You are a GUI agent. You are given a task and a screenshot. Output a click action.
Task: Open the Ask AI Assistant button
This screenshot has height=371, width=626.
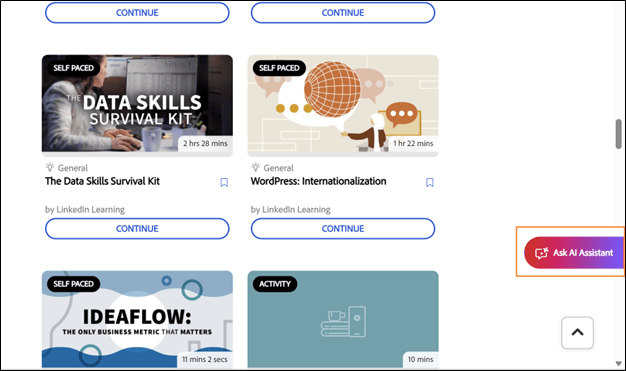[x=574, y=252]
